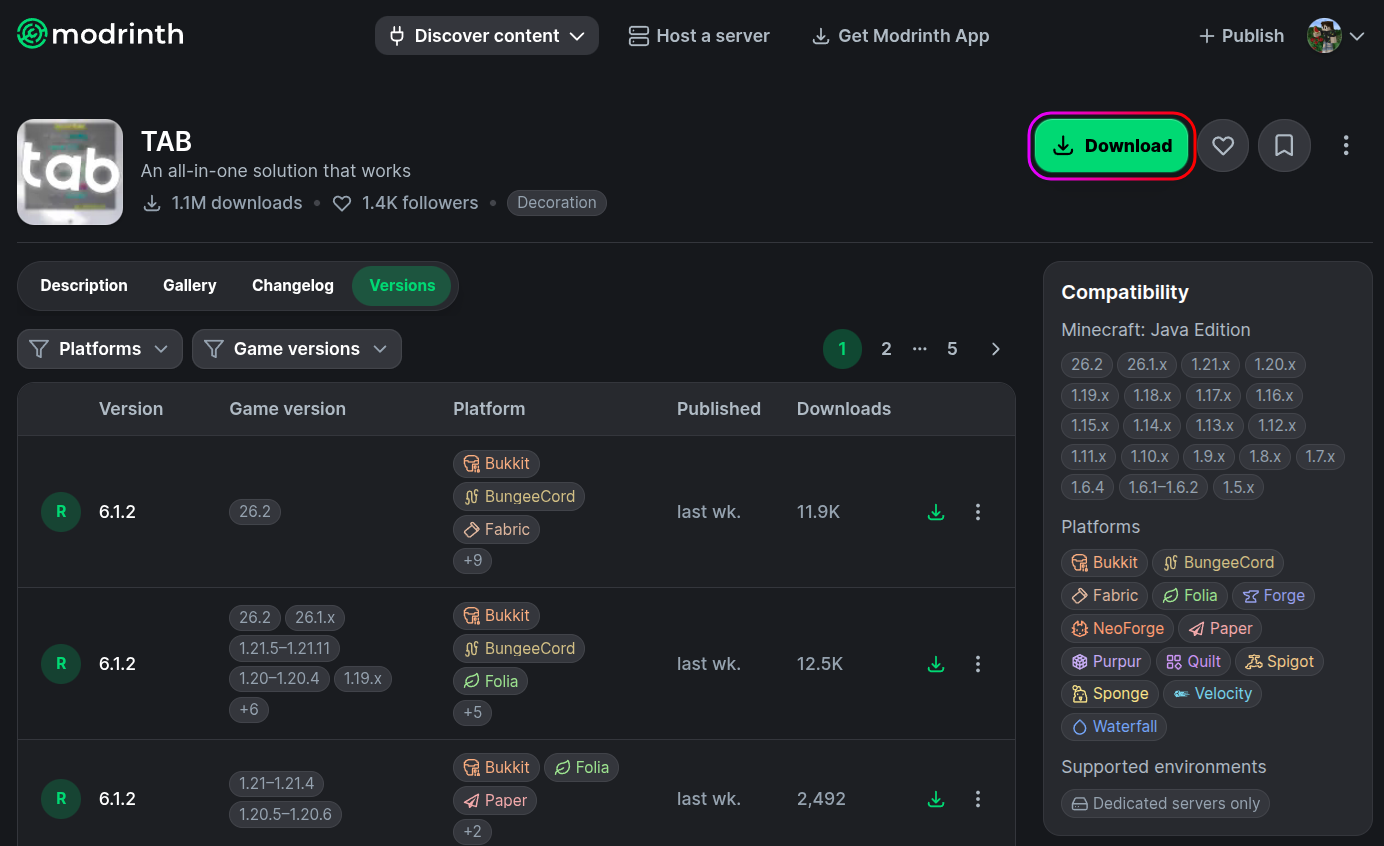The image size is (1384, 846).
Task: Open the Game versions filter dropdown
Action: [x=297, y=349]
